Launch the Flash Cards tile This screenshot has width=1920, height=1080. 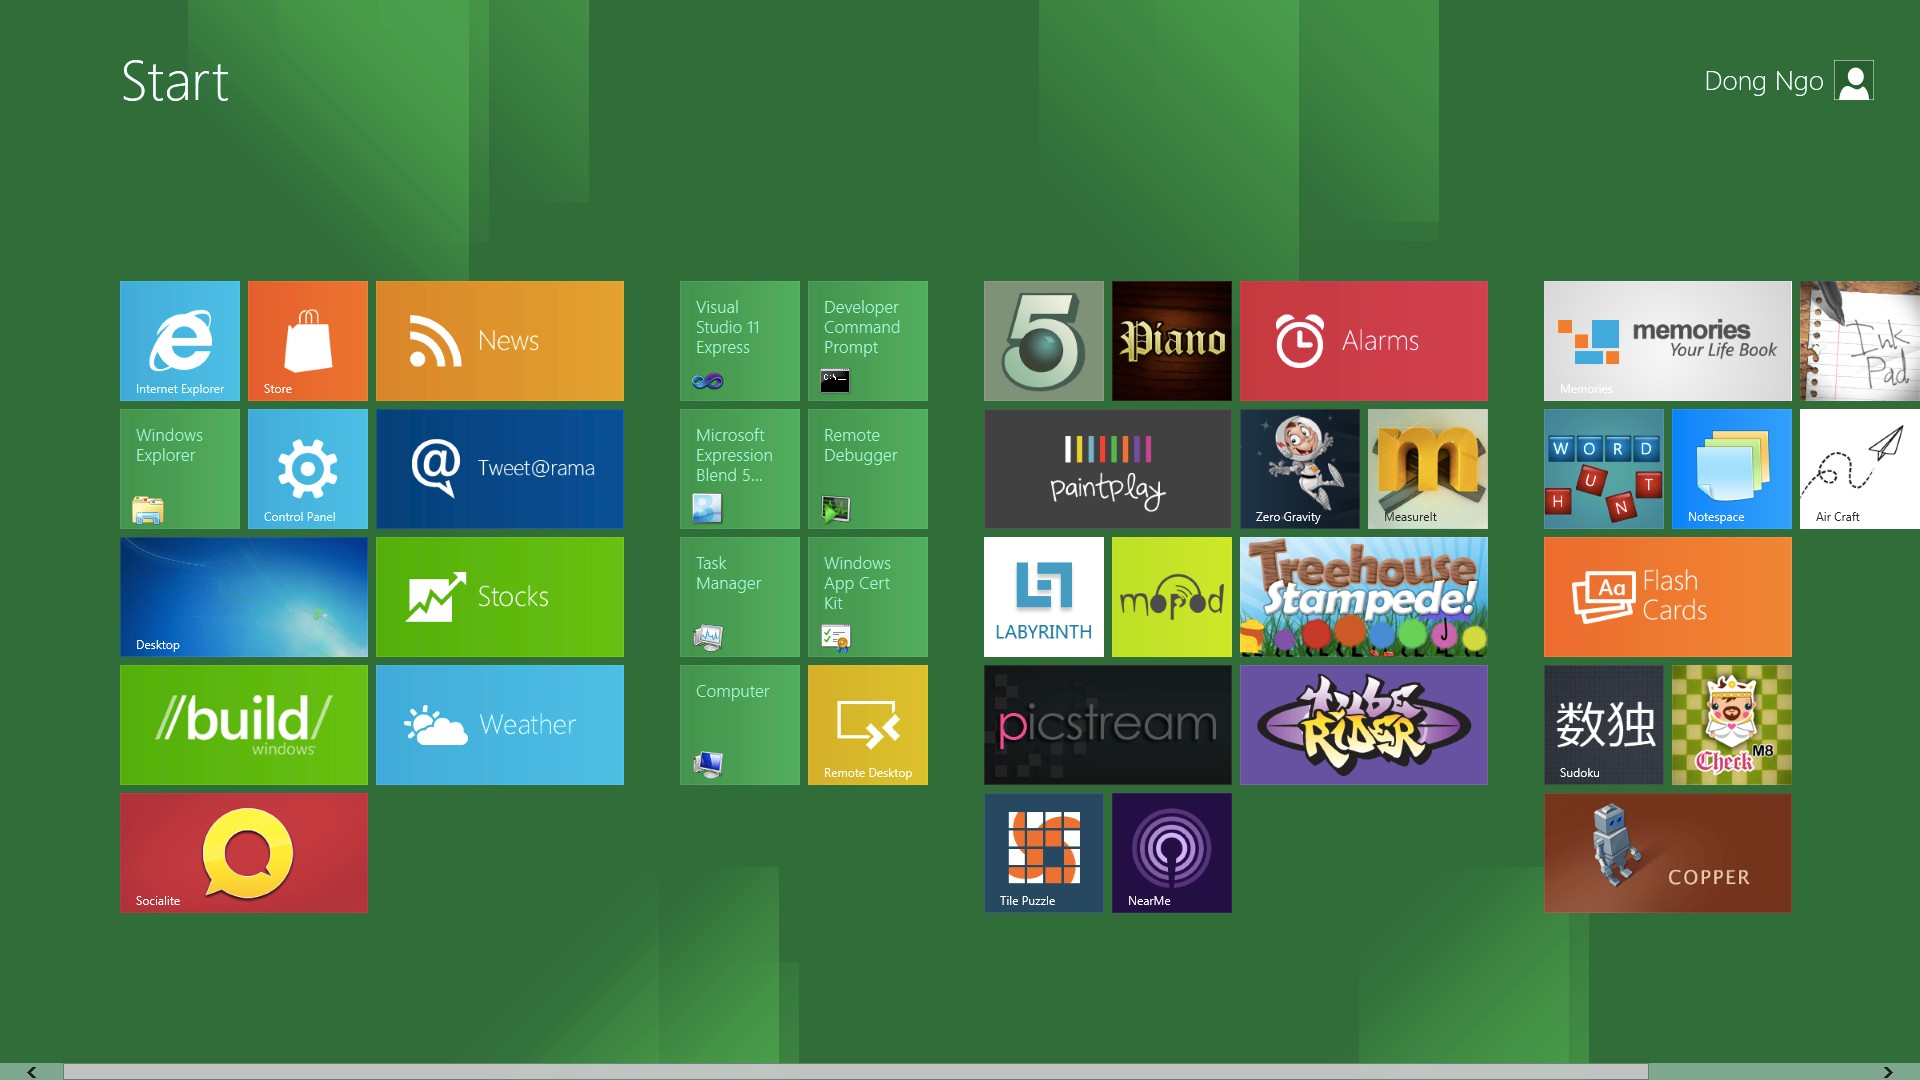[x=1668, y=597]
